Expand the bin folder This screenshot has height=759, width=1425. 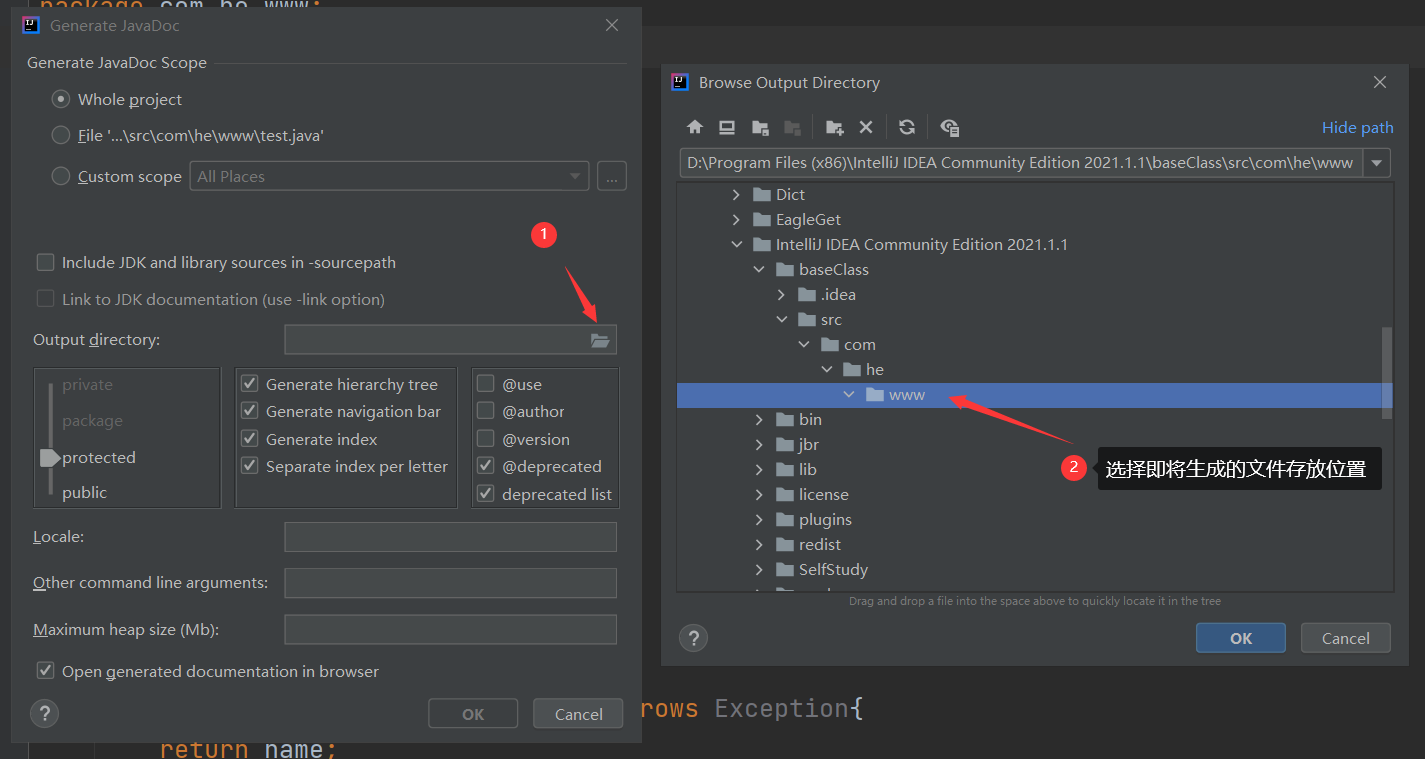[759, 419]
